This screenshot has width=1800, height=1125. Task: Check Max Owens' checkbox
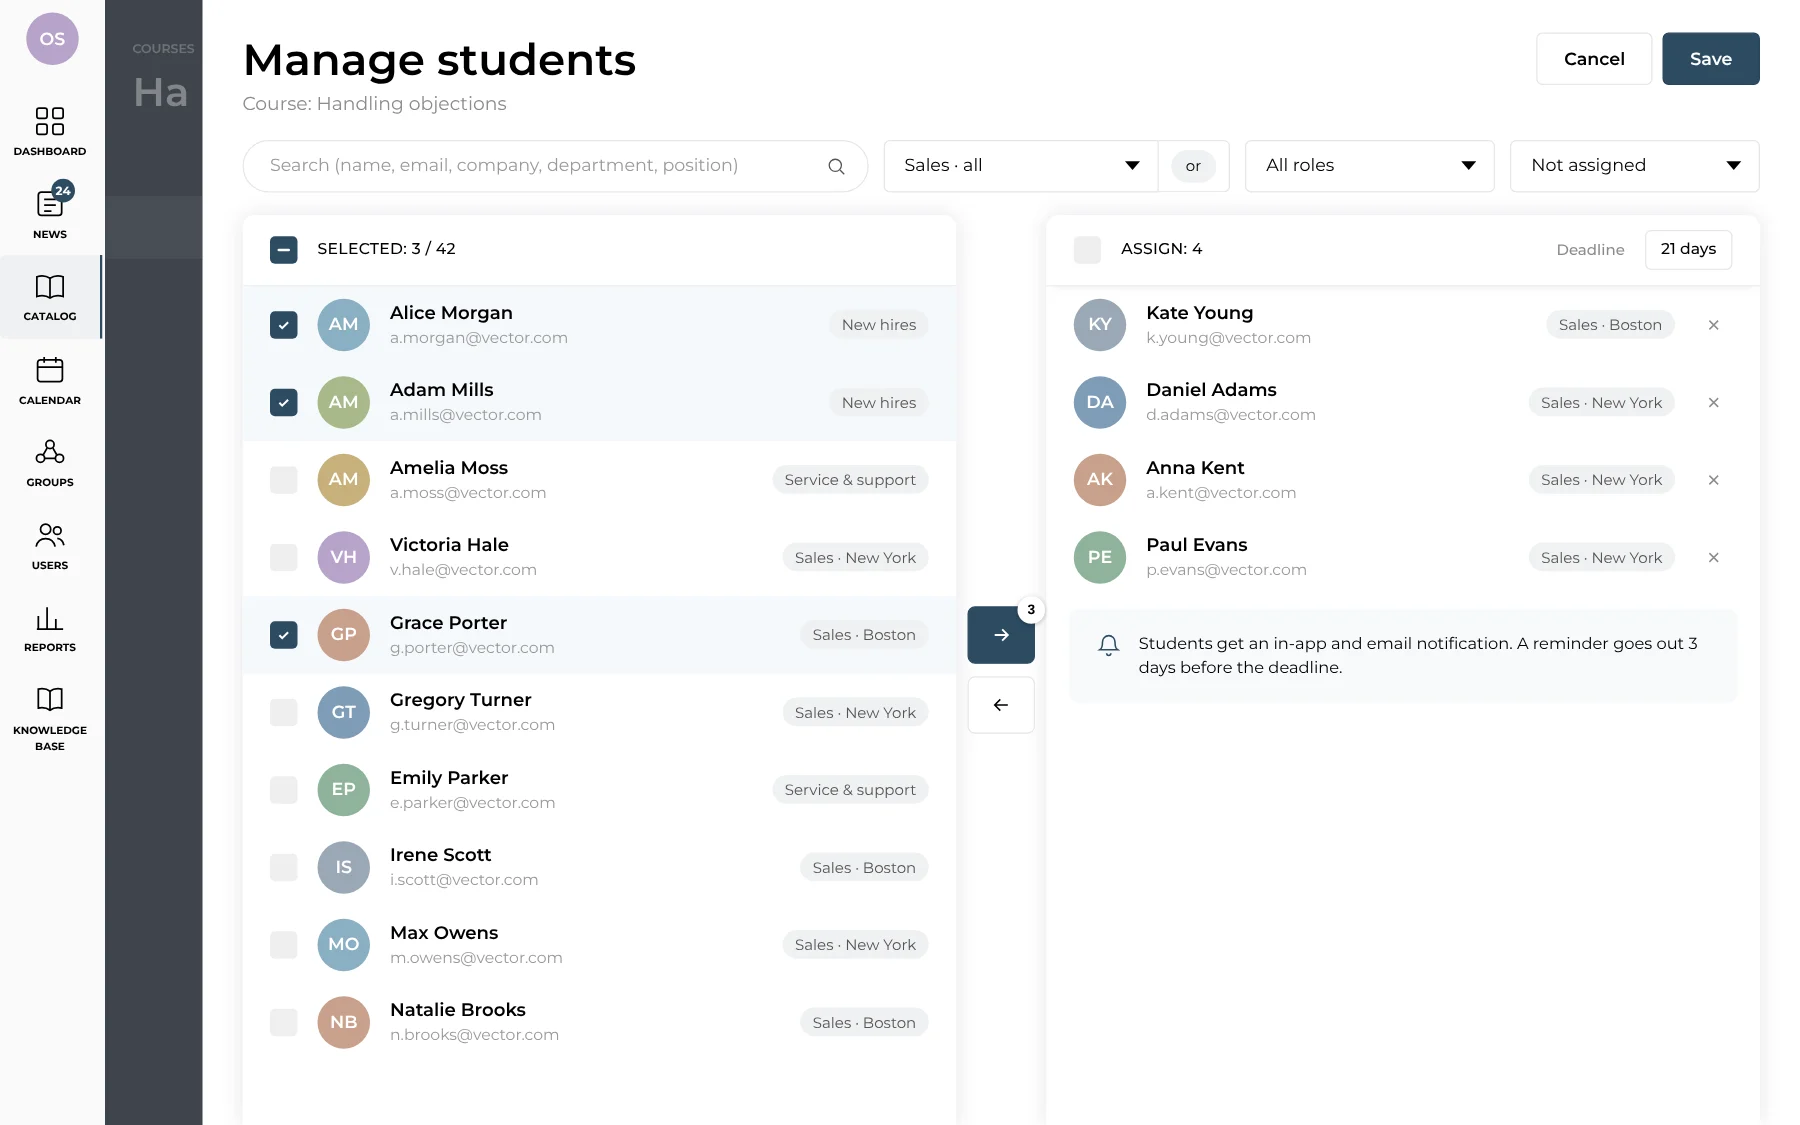pyautogui.click(x=284, y=945)
